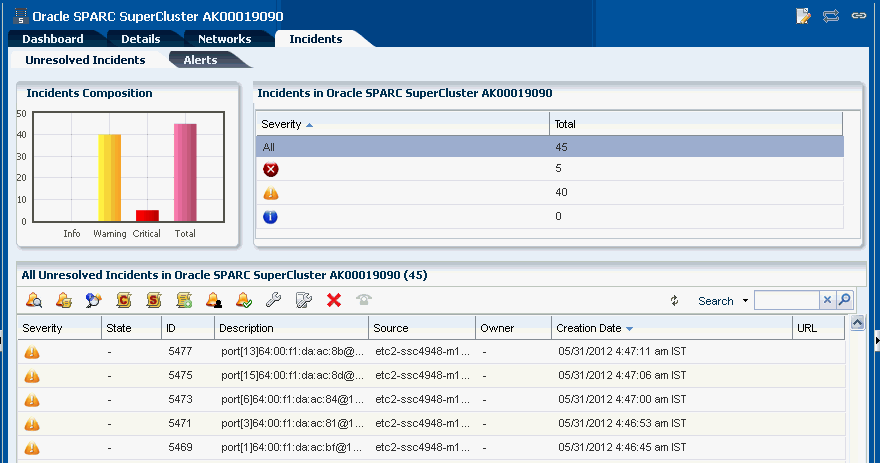Expand the right side panel arrow
The width and height of the screenshot is (880, 463).
pos(877,340)
